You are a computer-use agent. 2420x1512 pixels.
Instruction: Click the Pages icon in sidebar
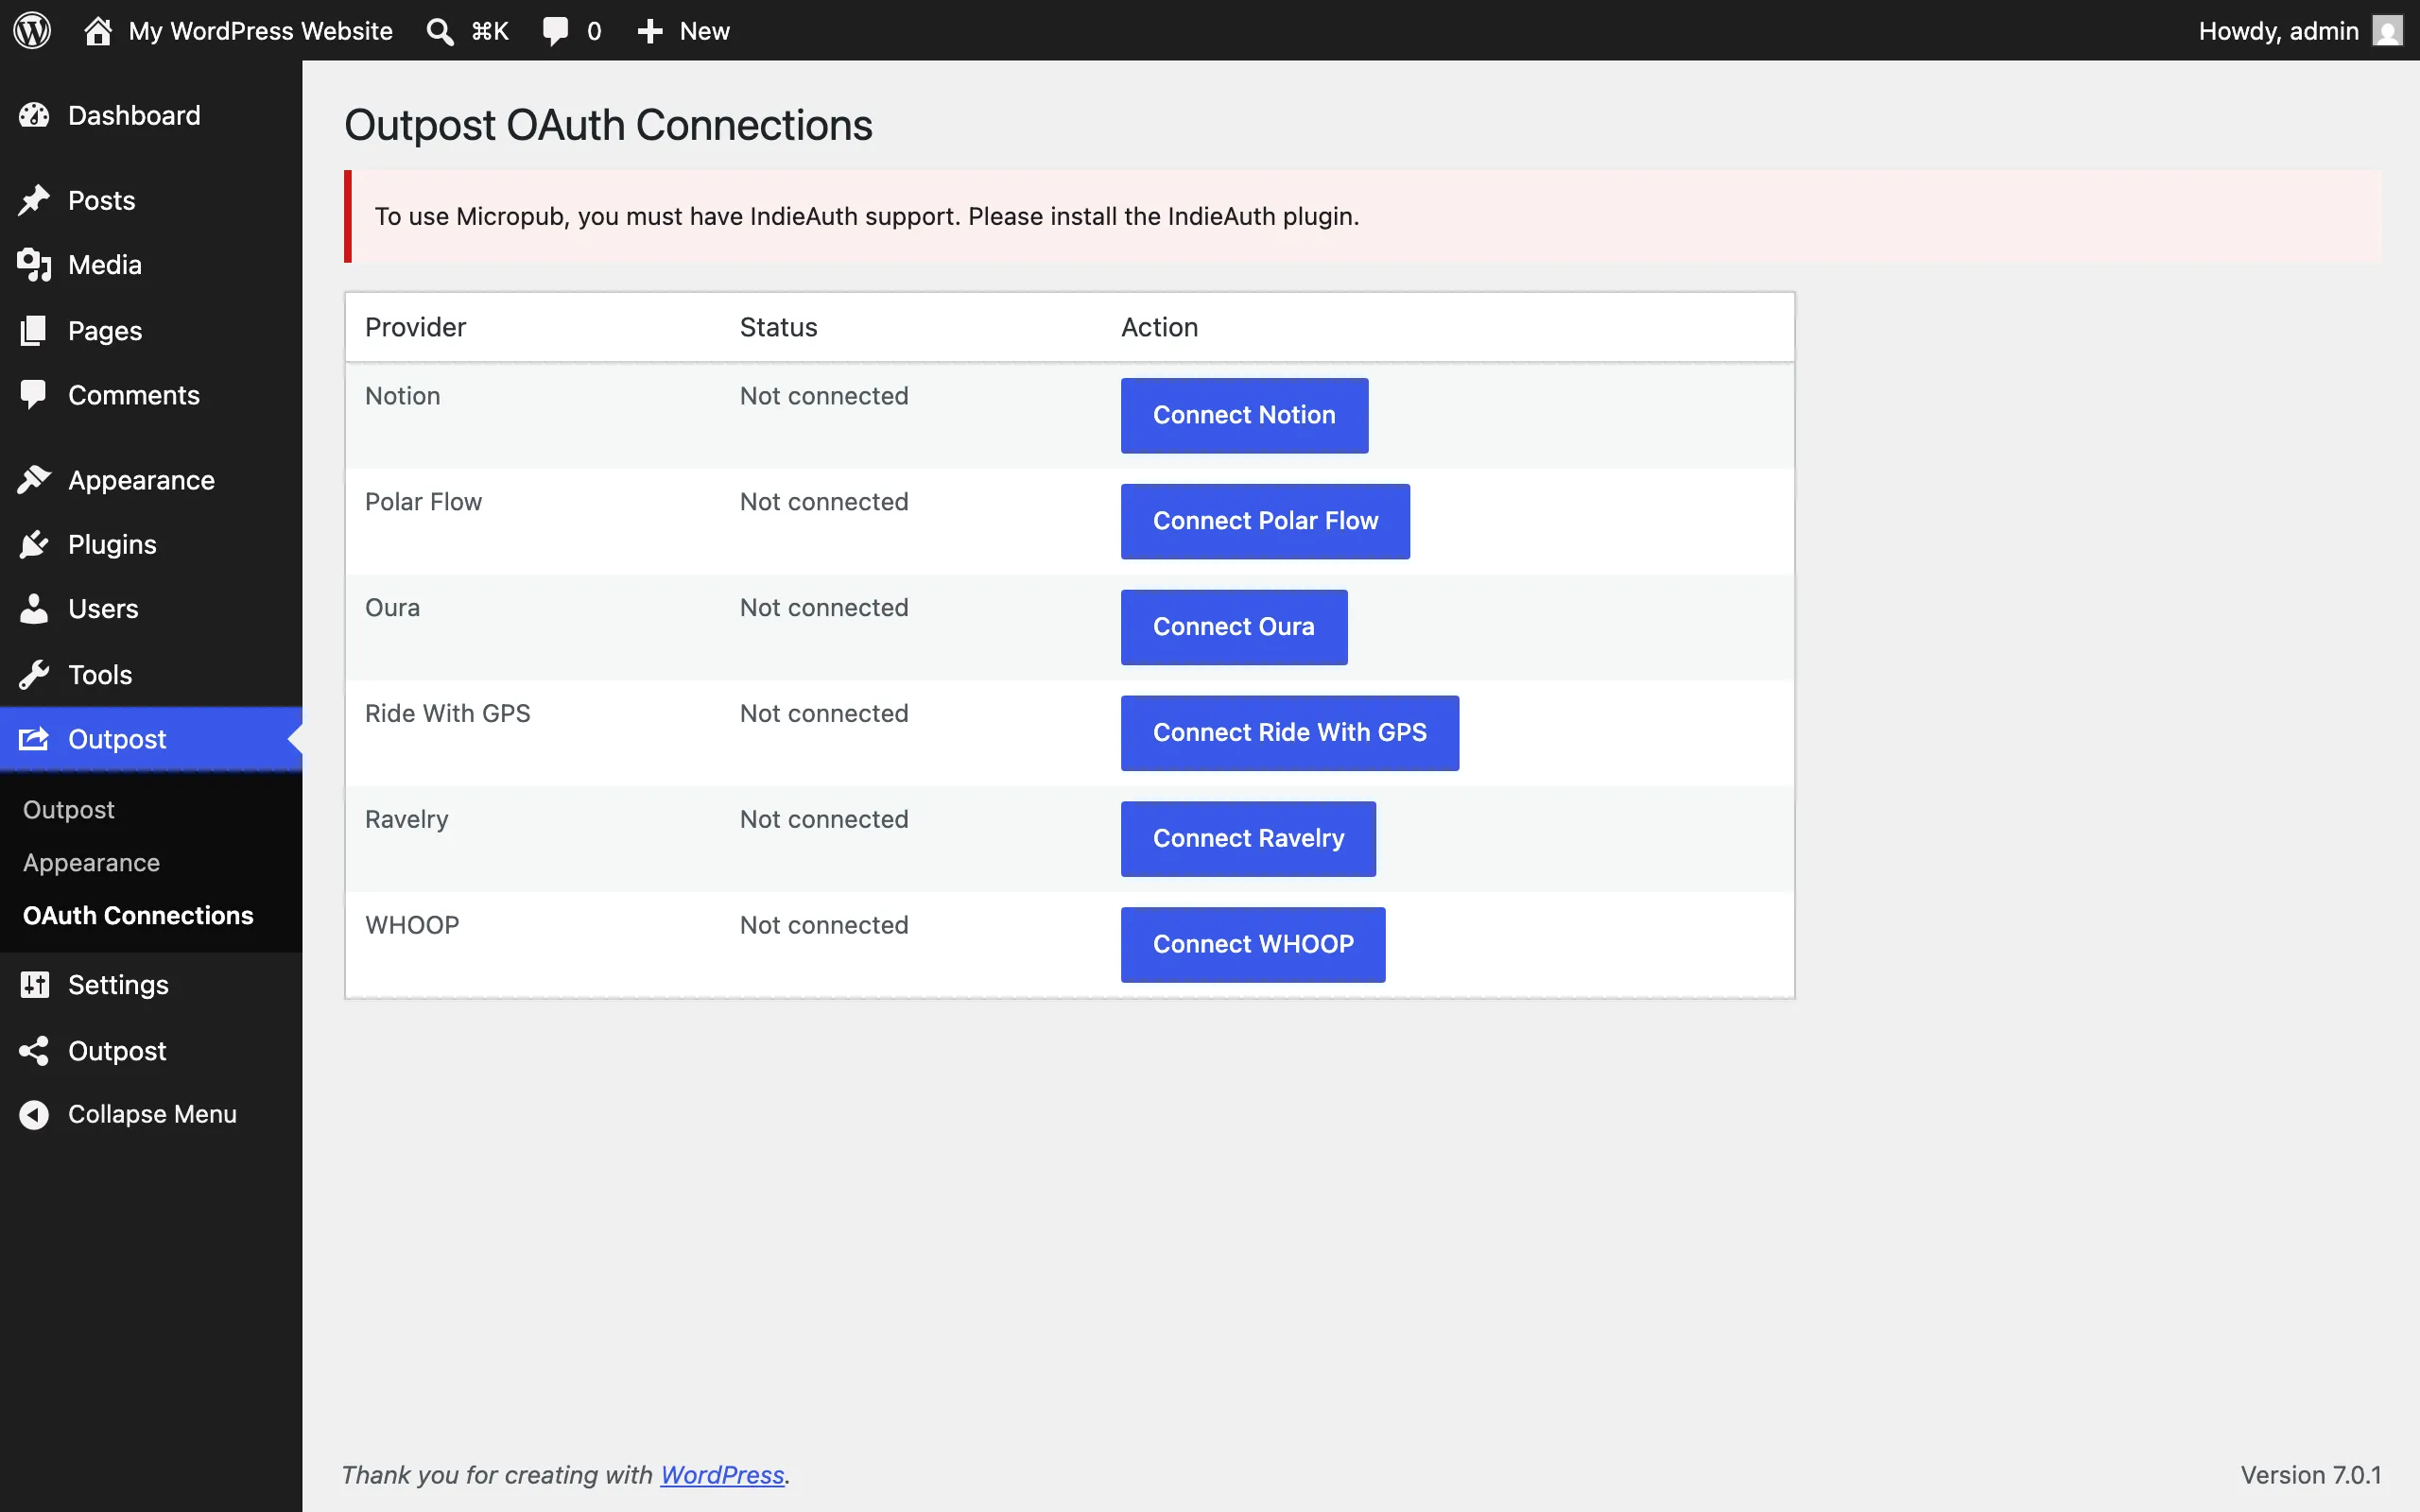coord(34,330)
